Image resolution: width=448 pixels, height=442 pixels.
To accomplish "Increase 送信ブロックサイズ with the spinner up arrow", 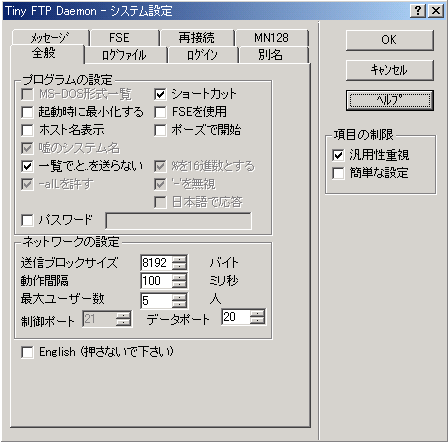I will [x=179, y=259].
